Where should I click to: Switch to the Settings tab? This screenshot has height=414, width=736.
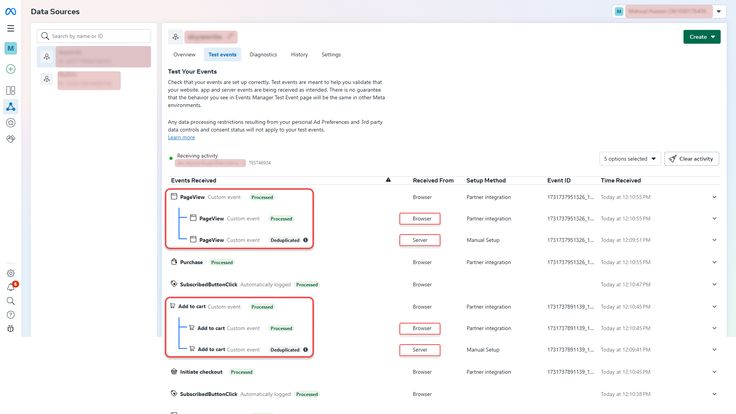(331, 54)
